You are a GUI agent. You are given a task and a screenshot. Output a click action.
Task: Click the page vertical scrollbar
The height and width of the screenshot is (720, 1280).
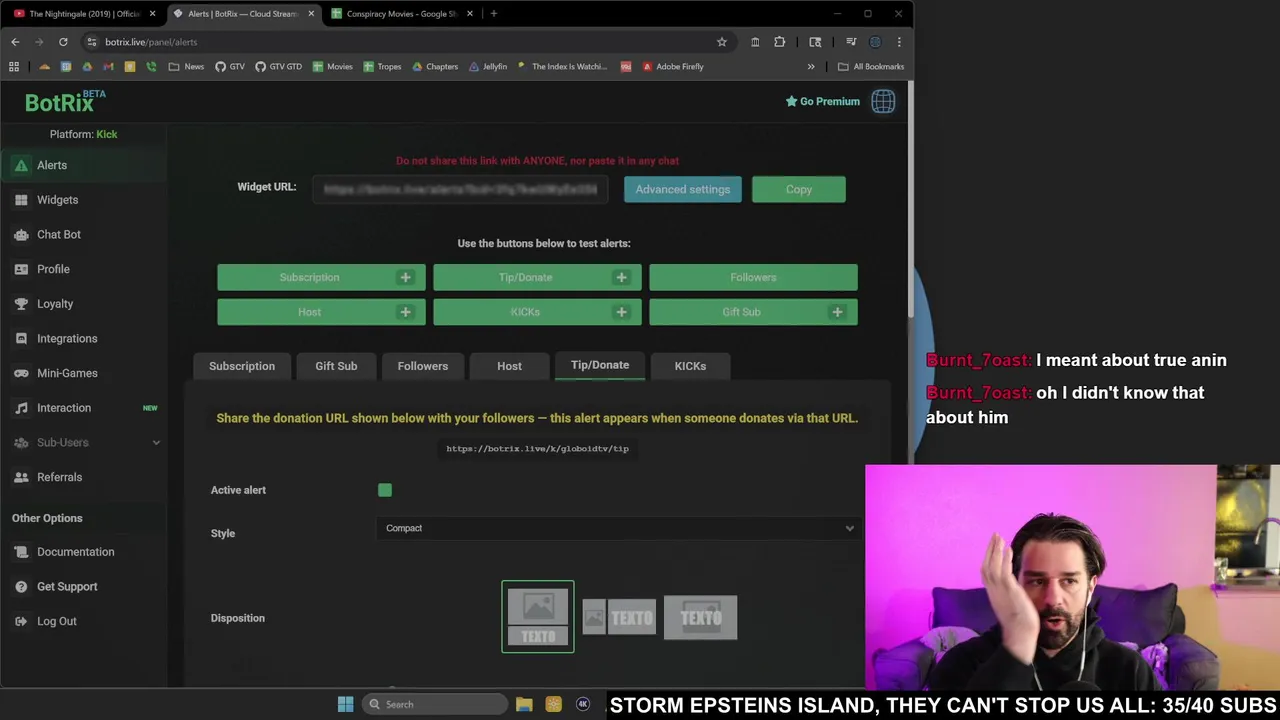pos(910,200)
